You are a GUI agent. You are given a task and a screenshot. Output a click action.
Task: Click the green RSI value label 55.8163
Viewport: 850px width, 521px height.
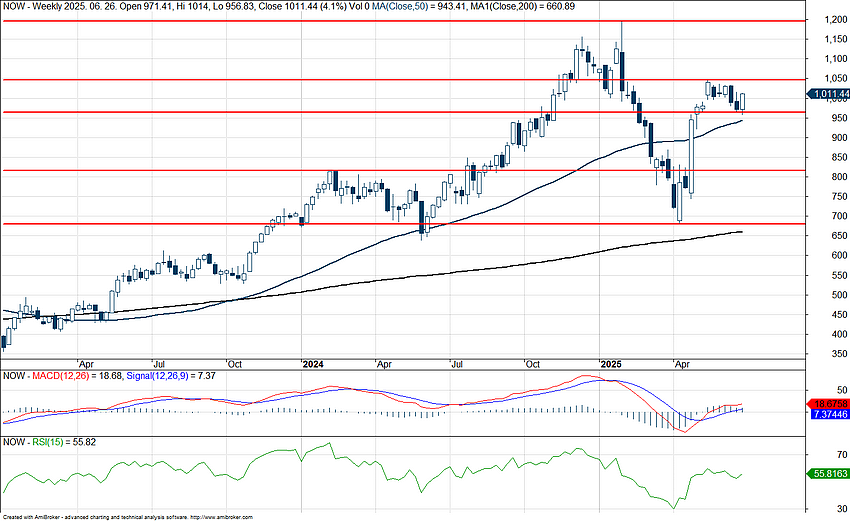tap(830, 474)
